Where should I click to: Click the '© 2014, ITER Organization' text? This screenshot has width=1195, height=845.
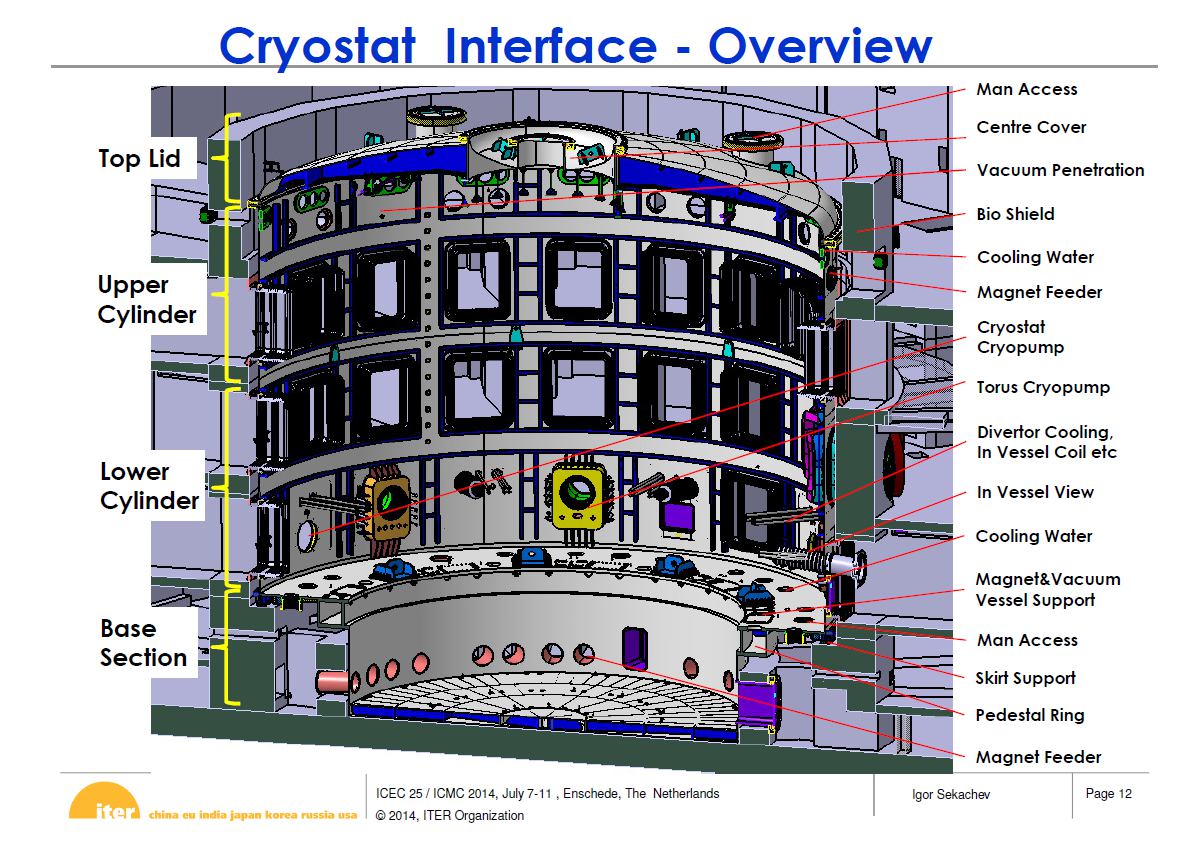pyautogui.click(x=450, y=815)
